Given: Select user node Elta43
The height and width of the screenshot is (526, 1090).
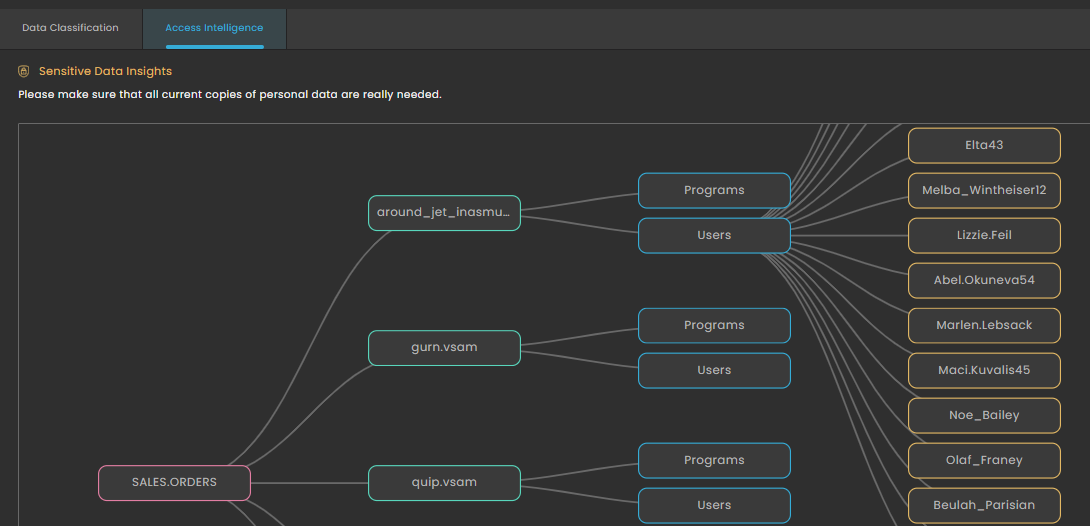Looking at the screenshot, I should pyautogui.click(x=984, y=145).
